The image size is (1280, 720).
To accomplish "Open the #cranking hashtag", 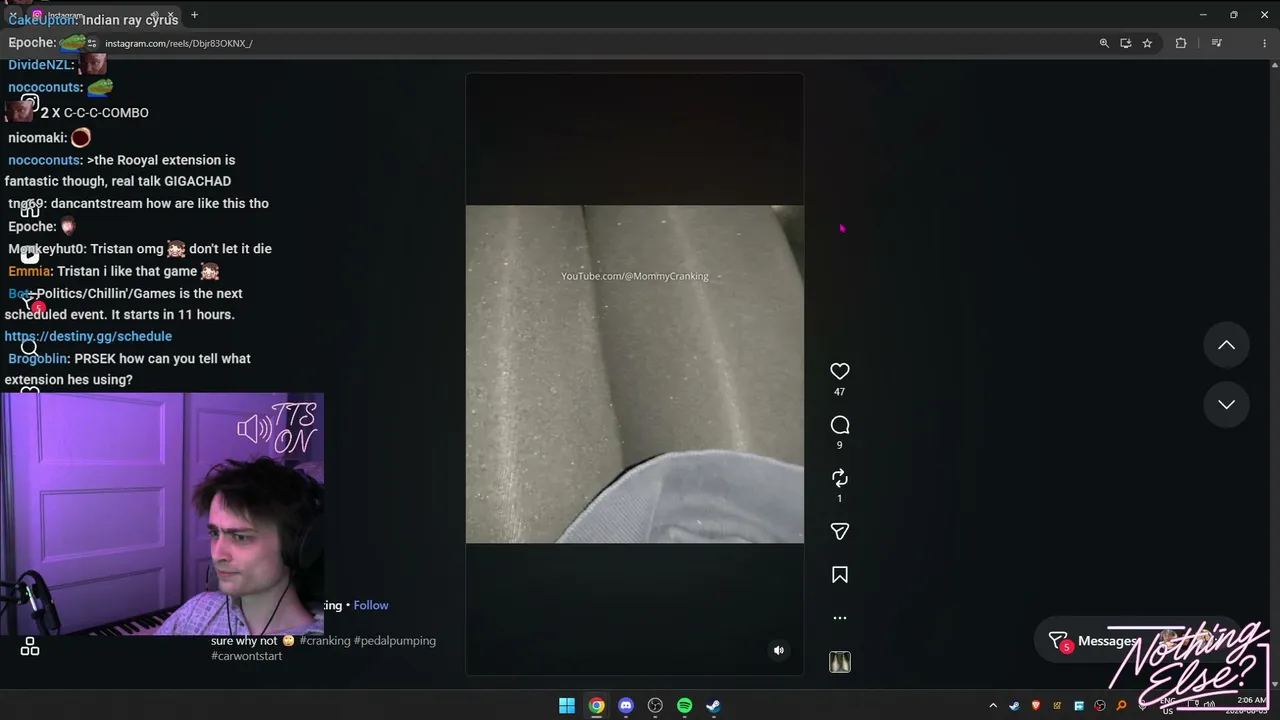I will click(325, 641).
